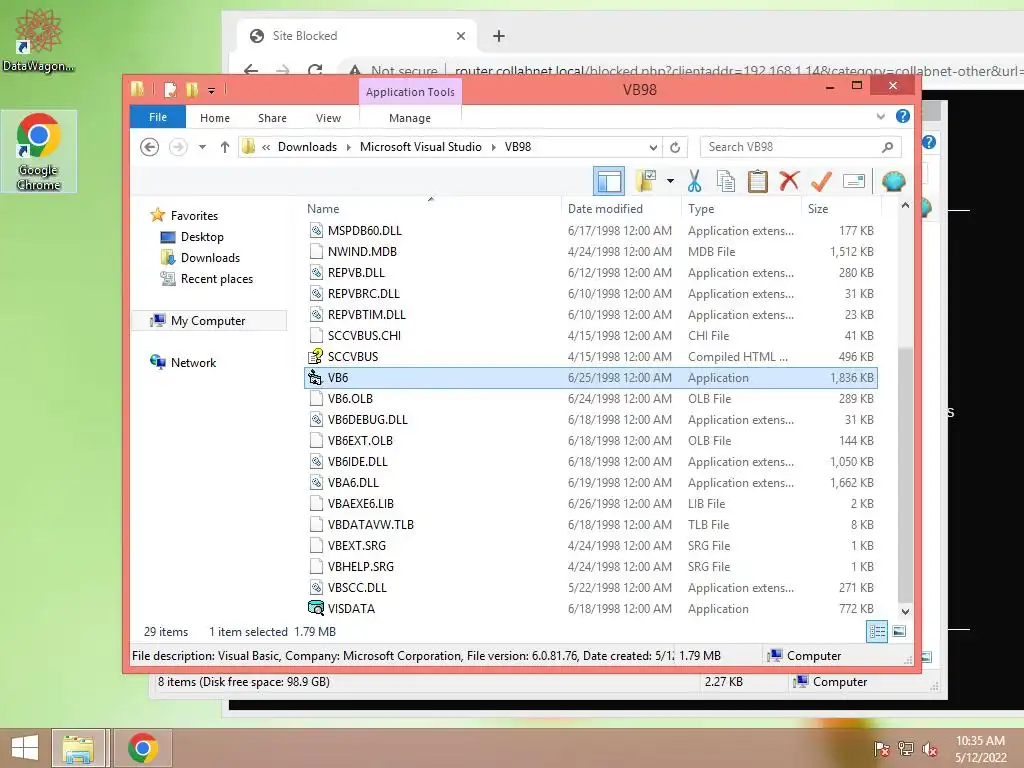The width and height of the screenshot is (1024, 768).
Task: Open a new Chrome tab
Action: [x=499, y=36]
